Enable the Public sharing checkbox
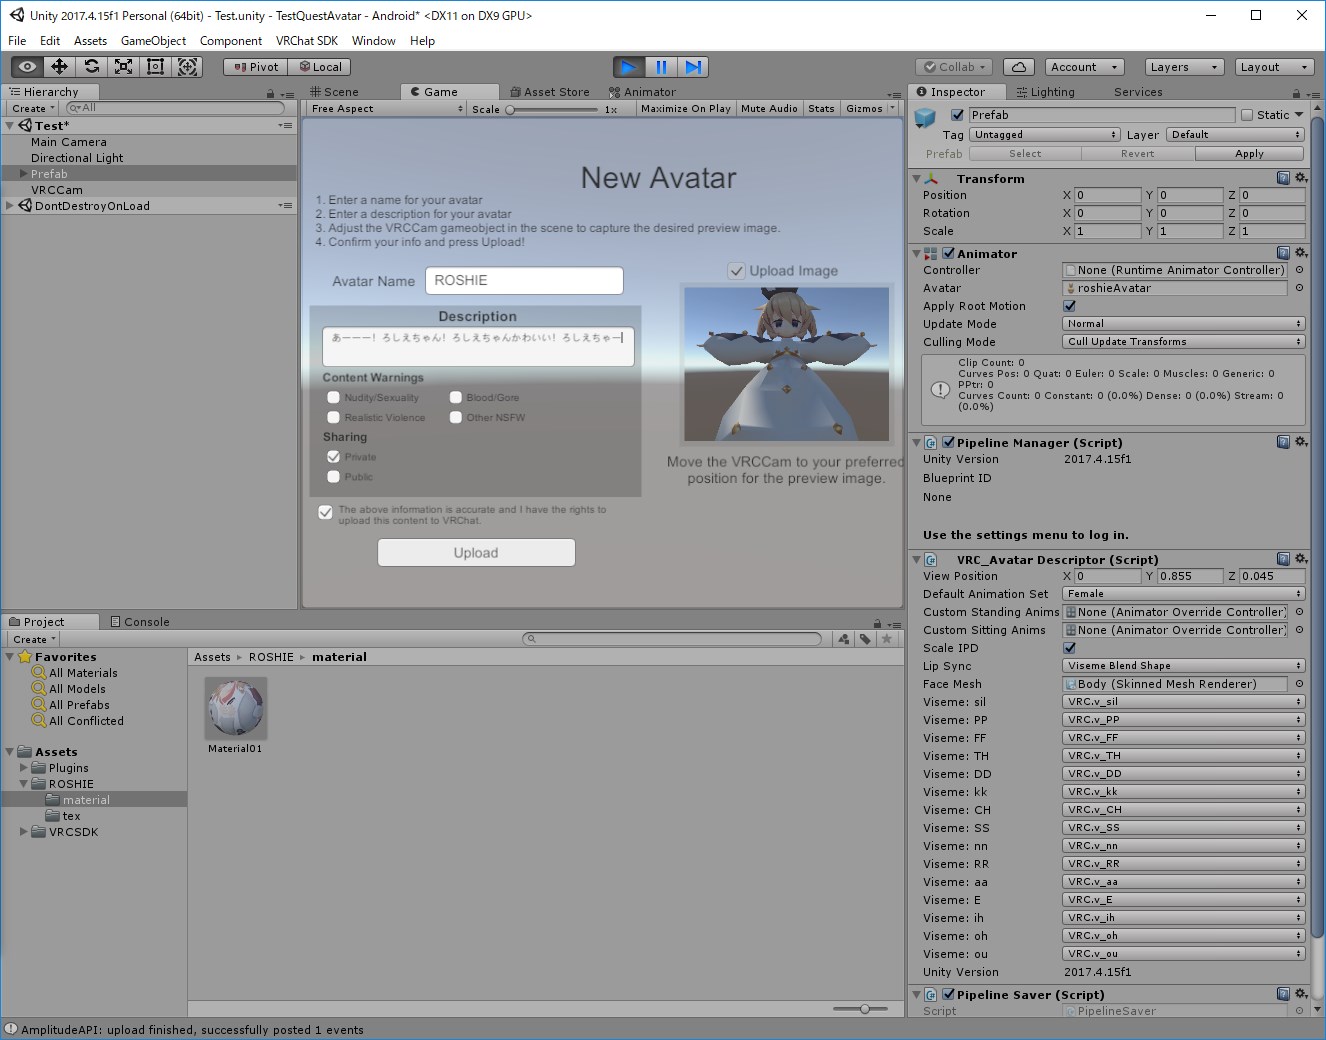Viewport: 1326px width, 1040px height. point(334,477)
